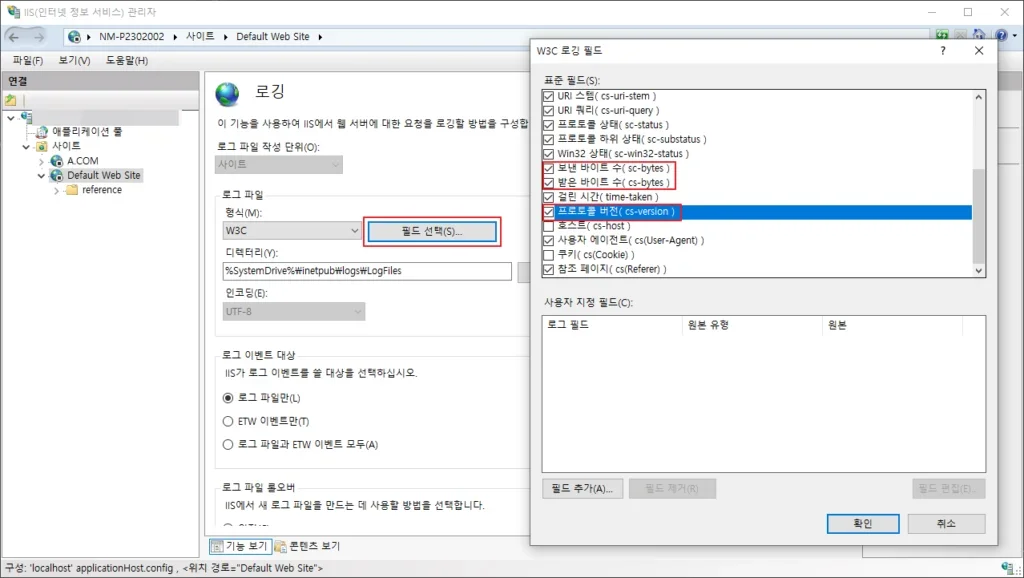The height and width of the screenshot is (578, 1024).
Task: Click the features view icon at bottom
Action: 217,546
